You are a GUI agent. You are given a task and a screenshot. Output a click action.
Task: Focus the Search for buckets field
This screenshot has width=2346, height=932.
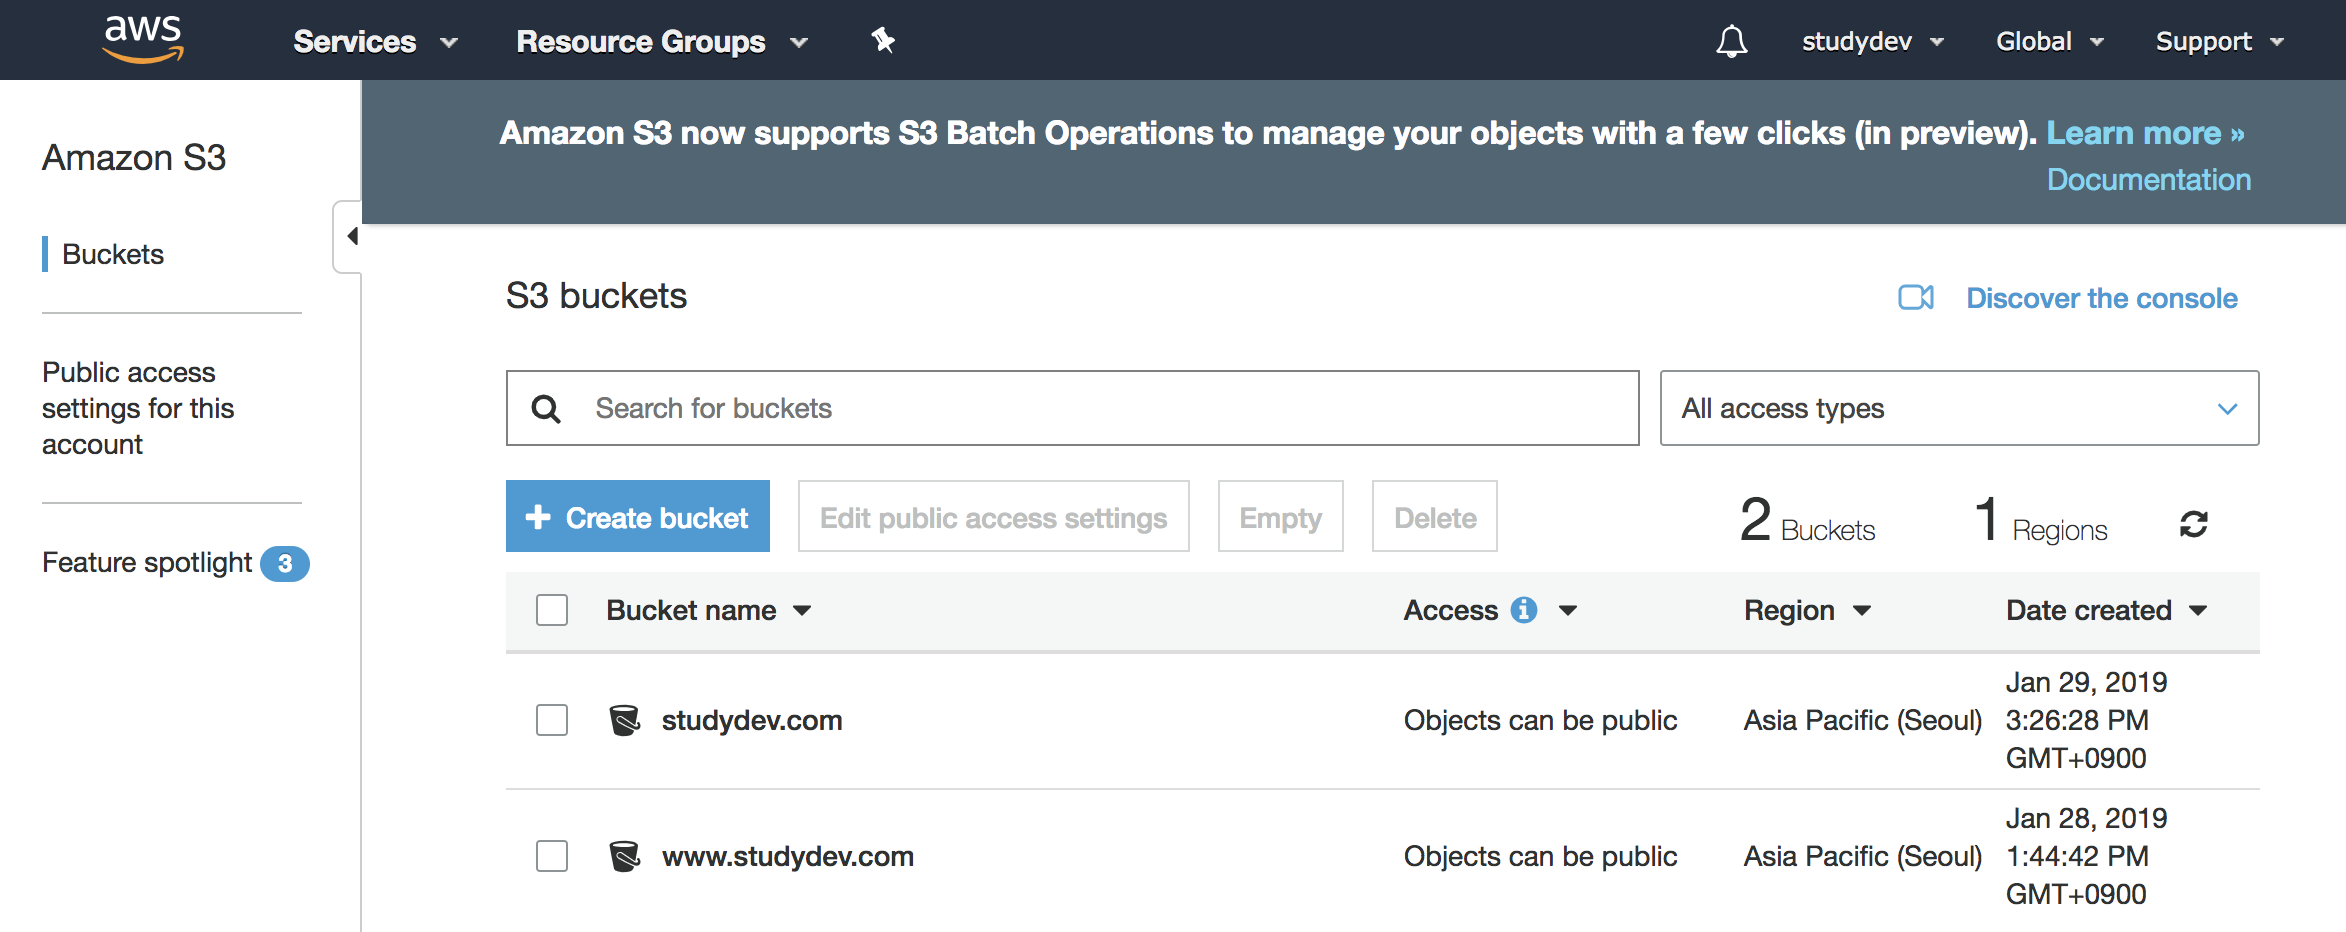1072,408
